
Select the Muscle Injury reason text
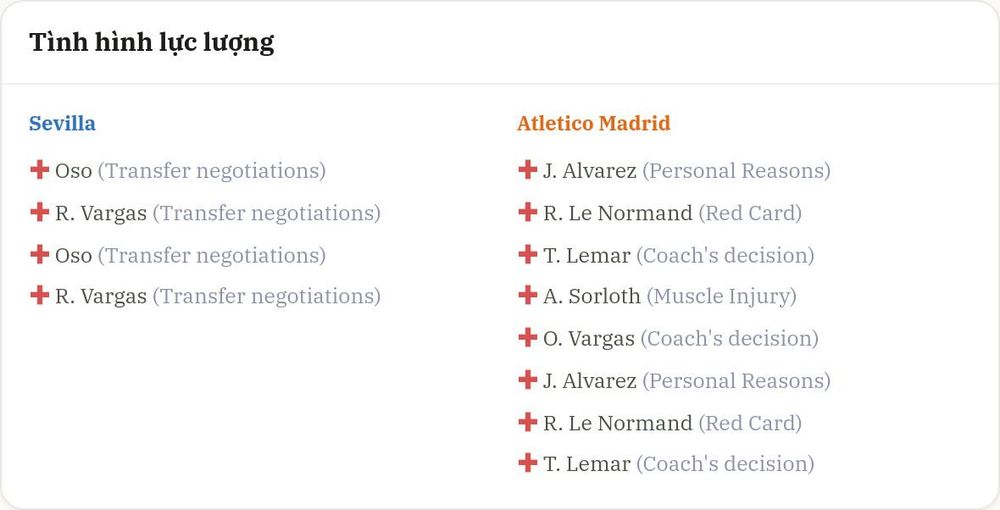point(721,296)
